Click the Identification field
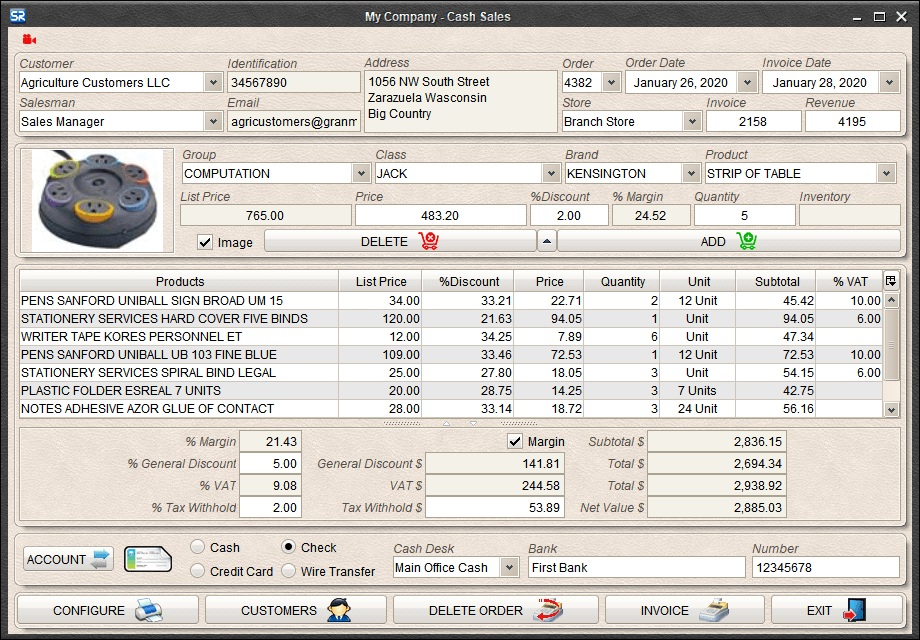The image size is (920, 640). point(293,83)
